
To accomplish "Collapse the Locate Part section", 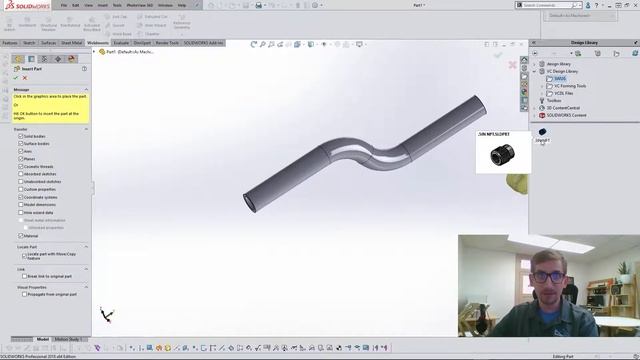I will pos(86,247).
